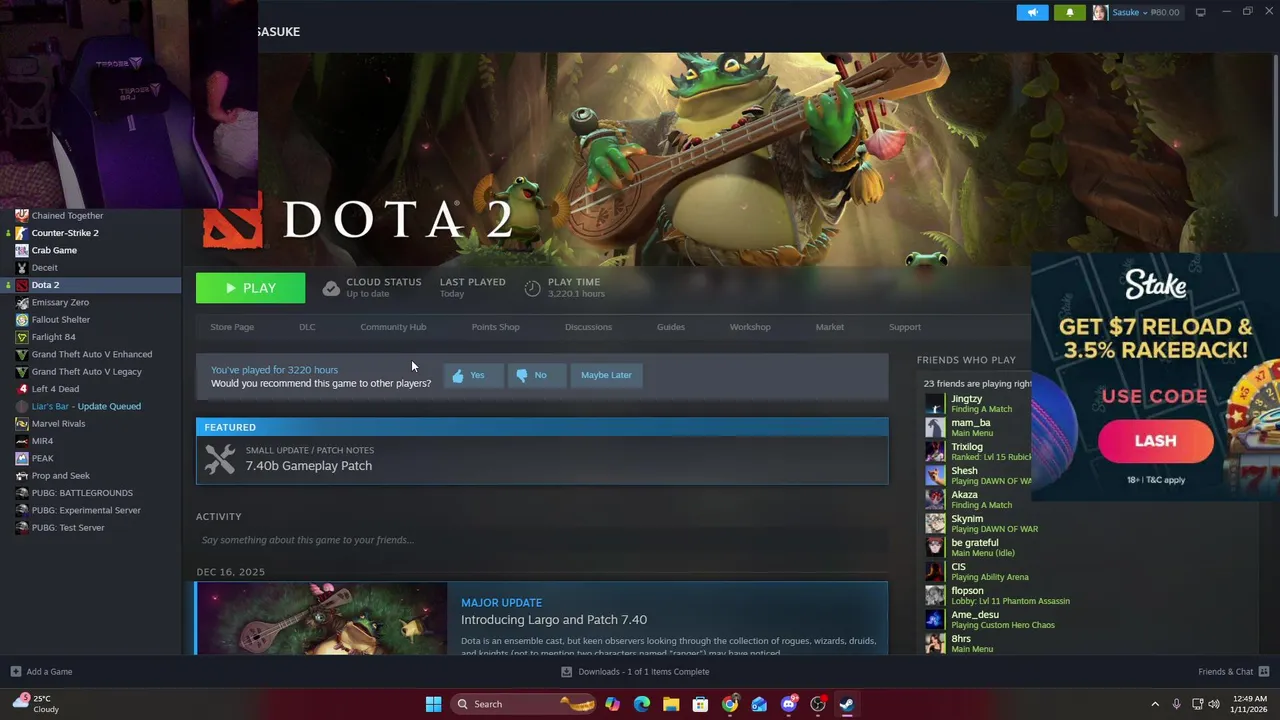
Task: Click the green PLAY button
Action: tap(250, 288)
